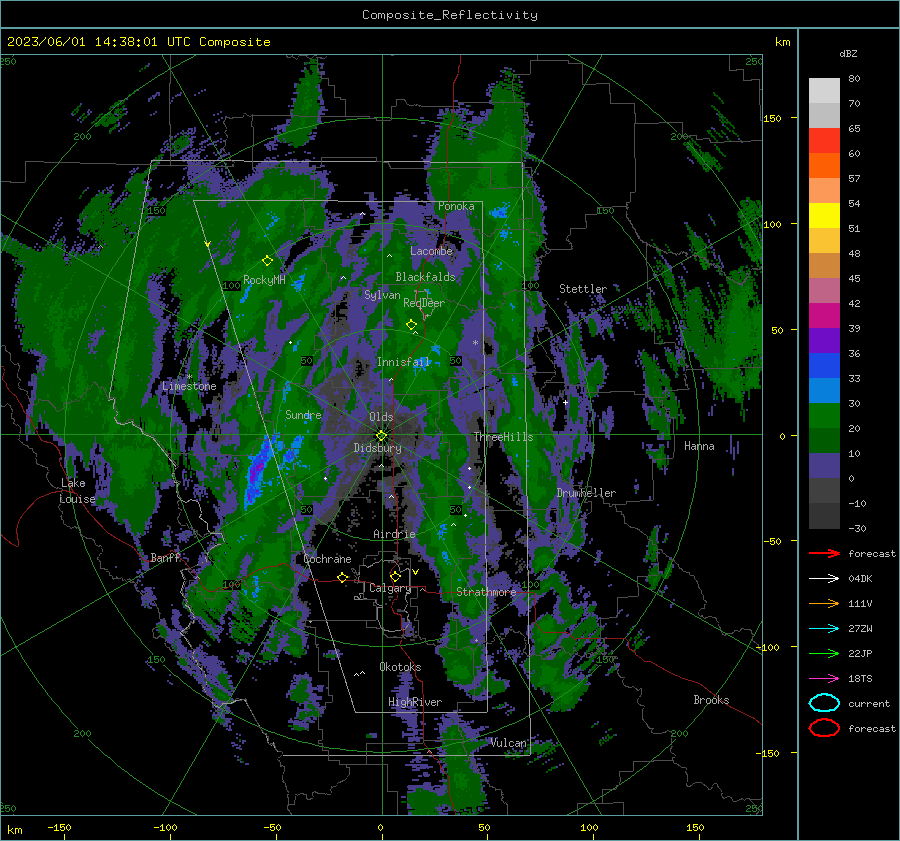The width and height of the screenshot is (900, 841).
Task: Click the Sundre town label
Action: click(303, 415)
